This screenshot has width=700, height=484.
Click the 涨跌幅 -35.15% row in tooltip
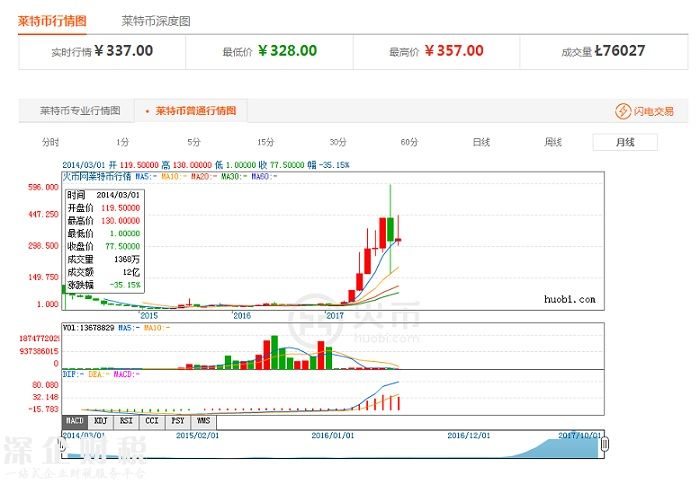[104, 285]
